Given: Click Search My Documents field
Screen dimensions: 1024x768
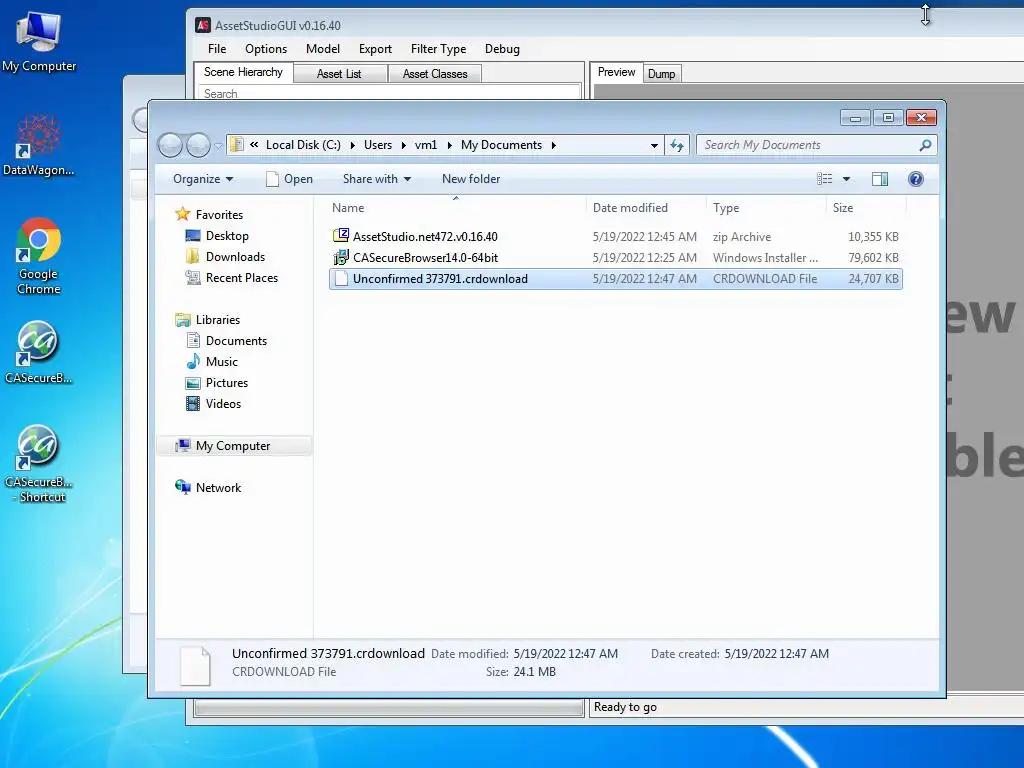Looking at the screenshot, I should [x=816, y=145].
